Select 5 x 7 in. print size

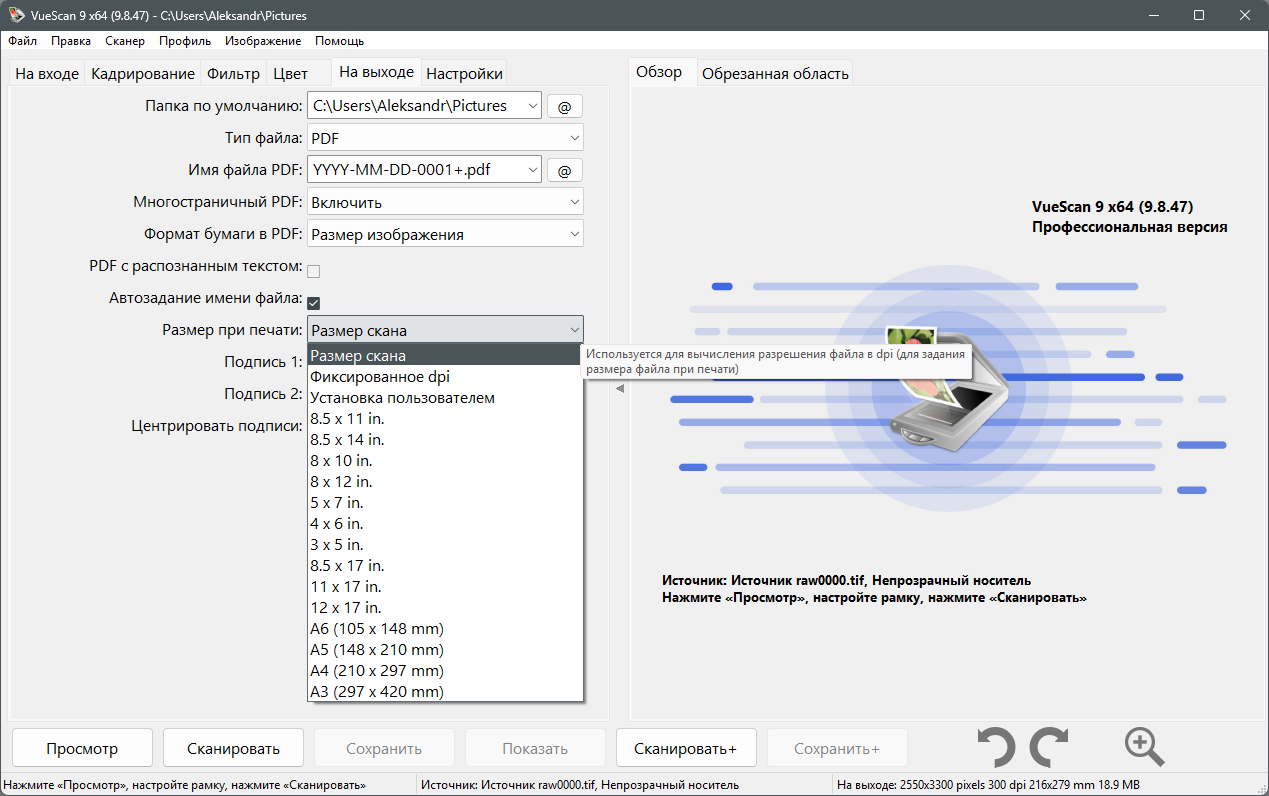coord(445,503)
